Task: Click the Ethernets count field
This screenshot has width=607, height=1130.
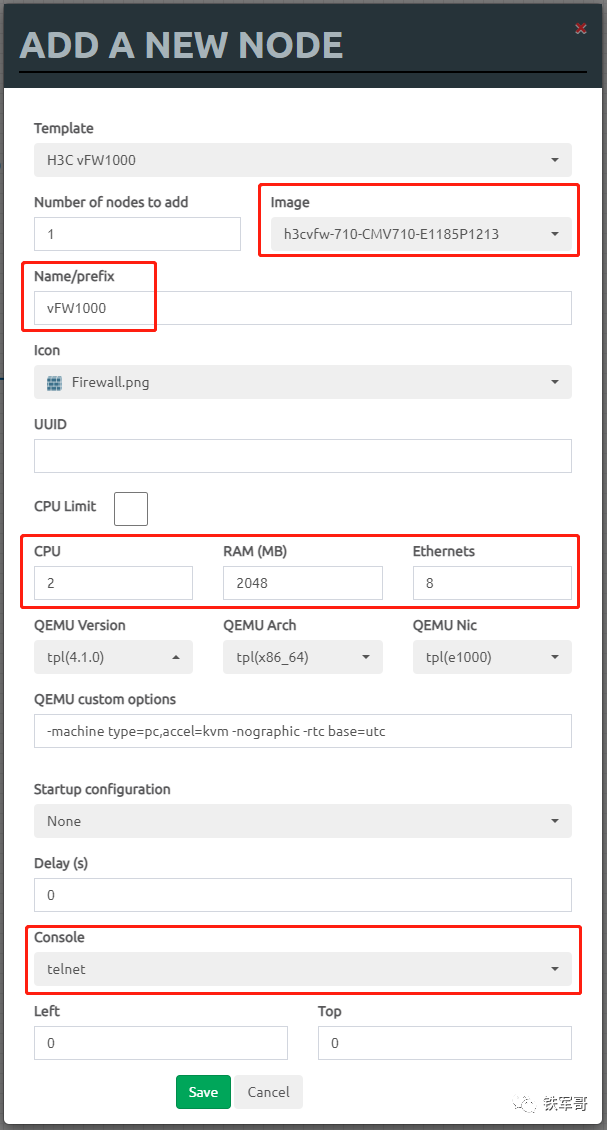Action: pos(492,583)
